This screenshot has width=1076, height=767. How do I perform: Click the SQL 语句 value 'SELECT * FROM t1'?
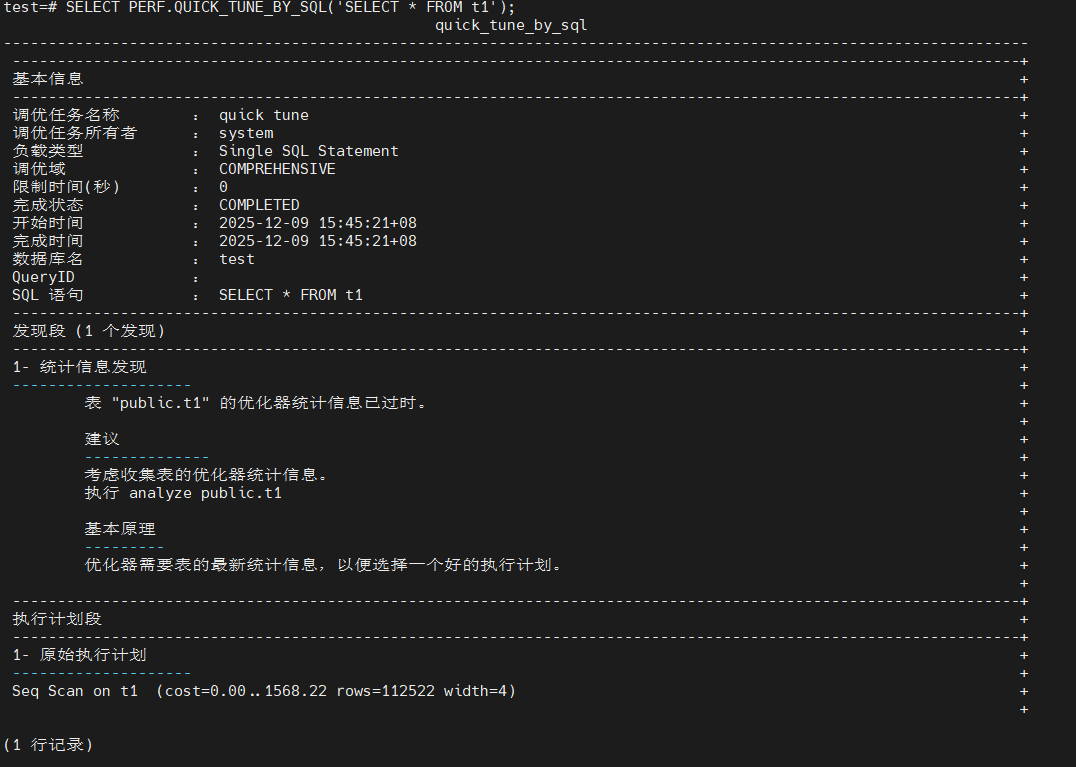coord(290,295)
